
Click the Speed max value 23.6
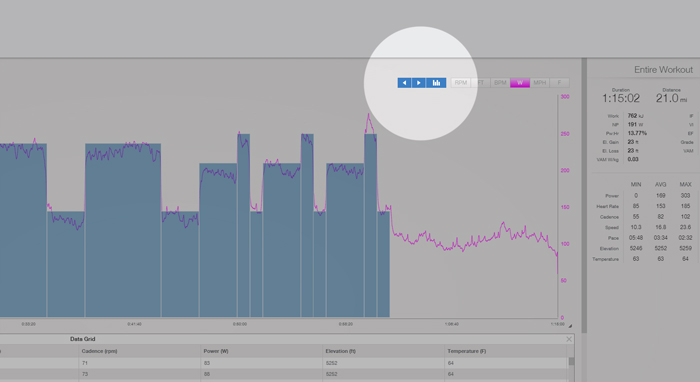685,227
